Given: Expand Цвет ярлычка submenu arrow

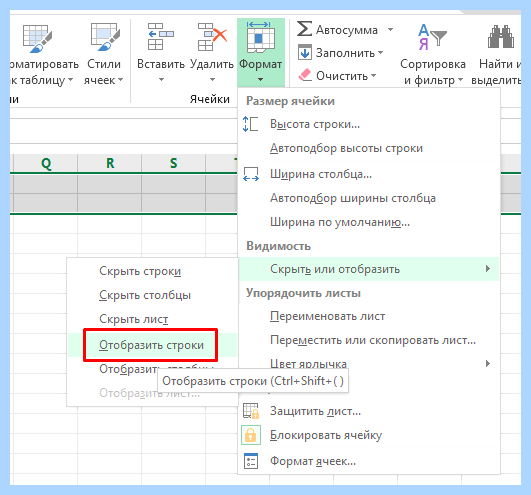Looking at the screenshot, I should (x=488, y=364).
